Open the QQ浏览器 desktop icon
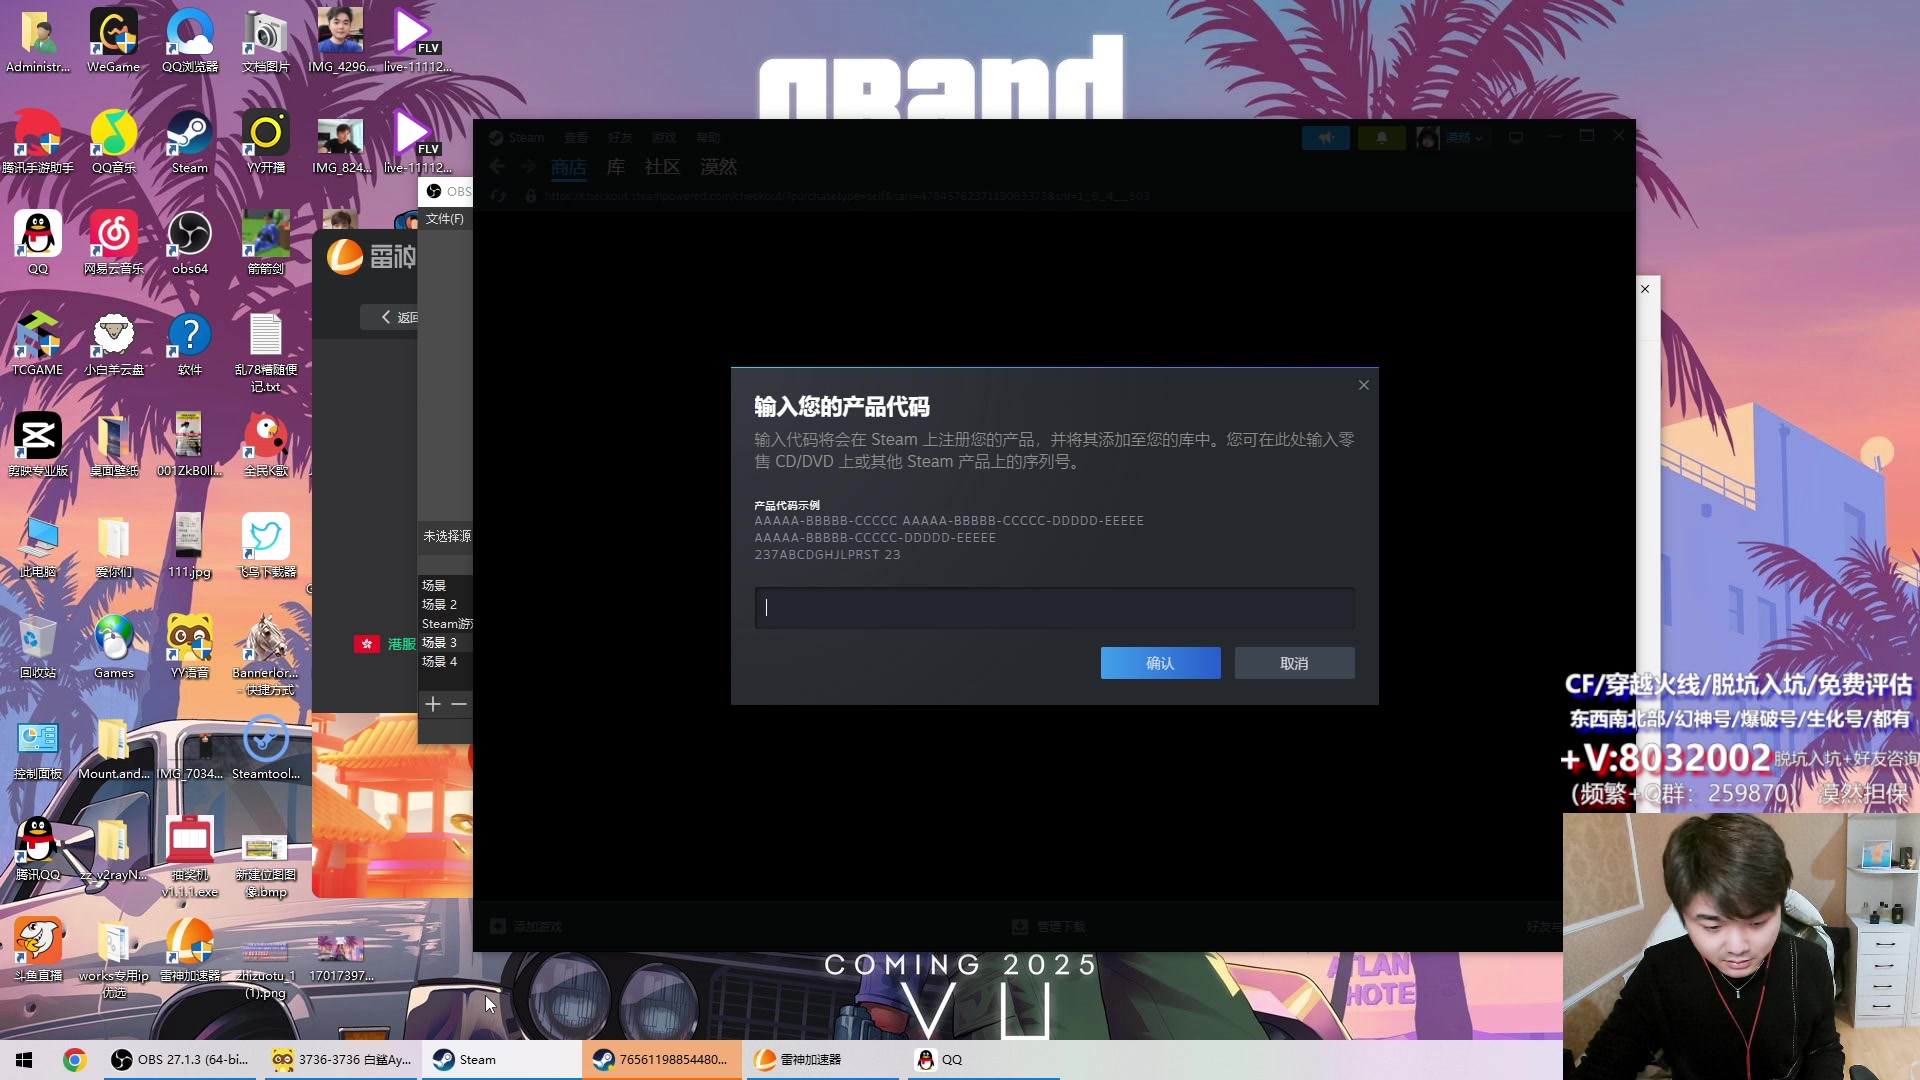Viewport: 1920px width, 1080px height. (x=190, y=40)
